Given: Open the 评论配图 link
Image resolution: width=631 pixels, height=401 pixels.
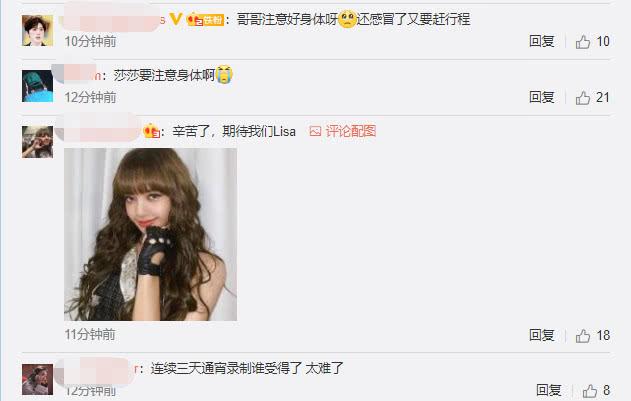Looking at the screenshot, I should (350, 131).
